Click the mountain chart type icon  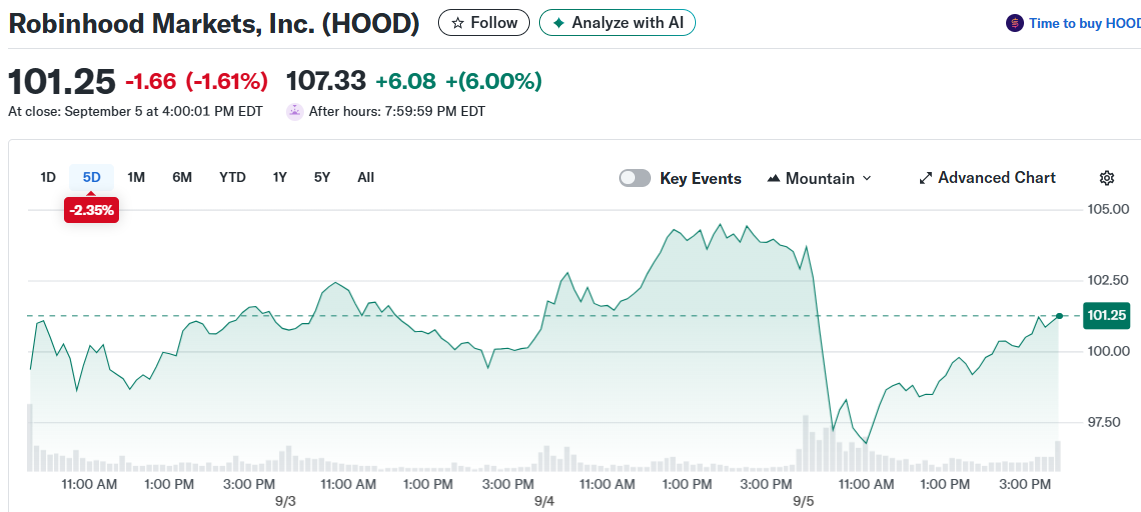click(x=774, y=179)
